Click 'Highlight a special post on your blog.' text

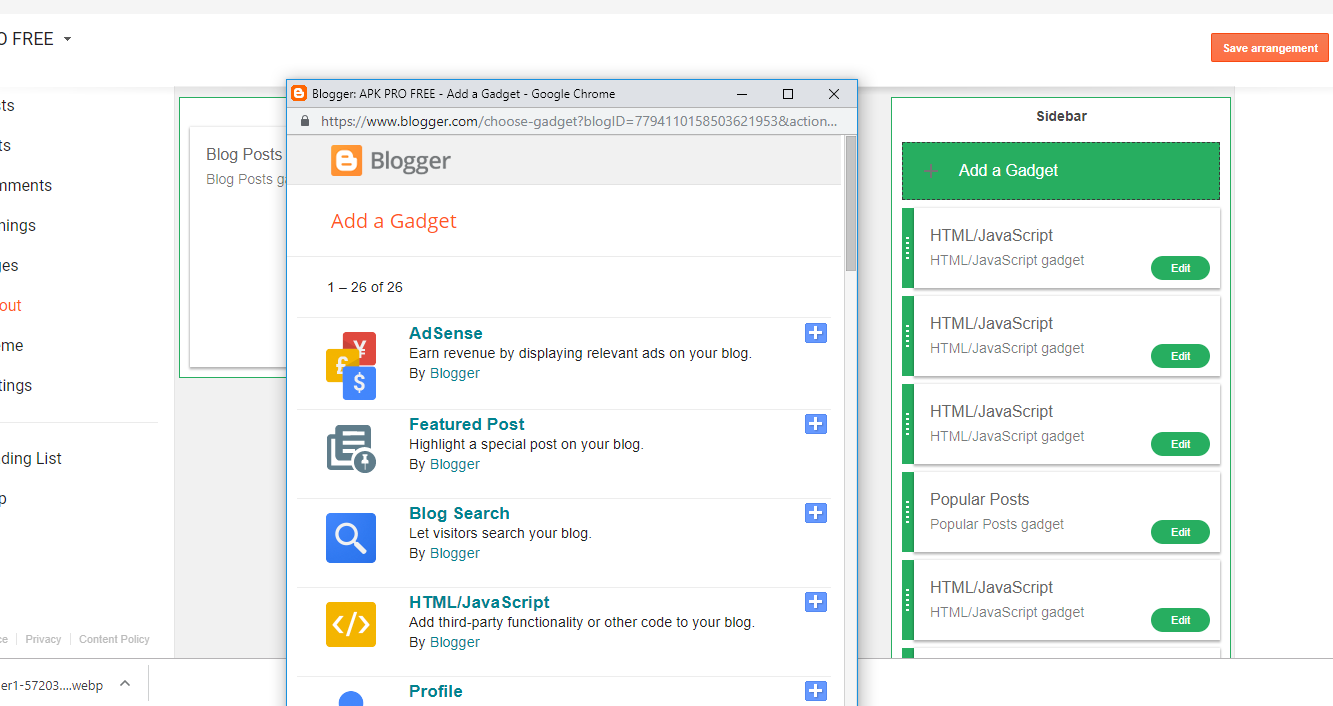(x=526, y=444)
